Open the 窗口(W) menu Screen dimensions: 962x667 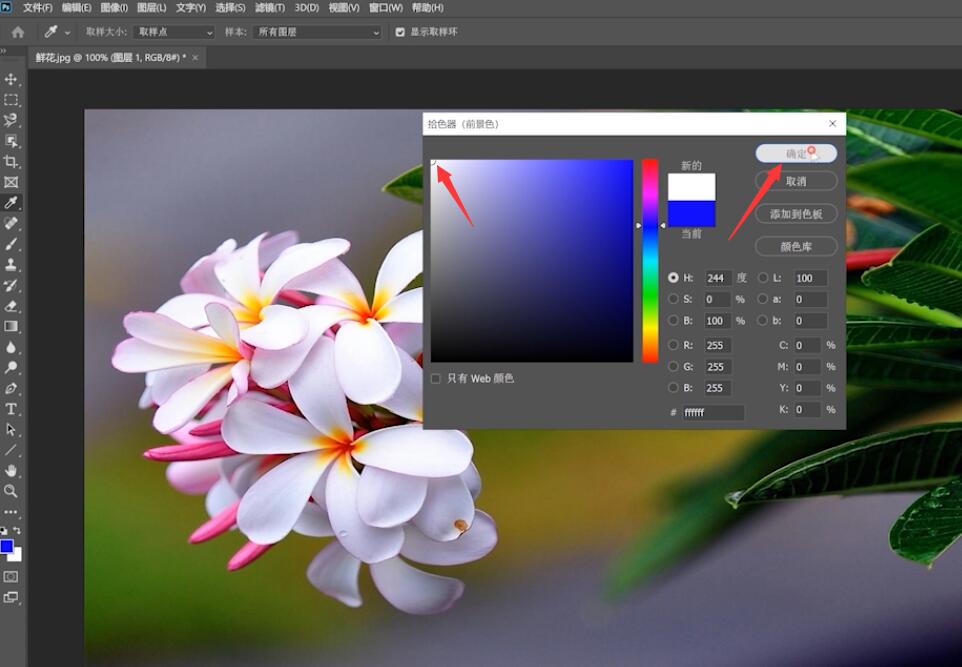tap(386, 8)
